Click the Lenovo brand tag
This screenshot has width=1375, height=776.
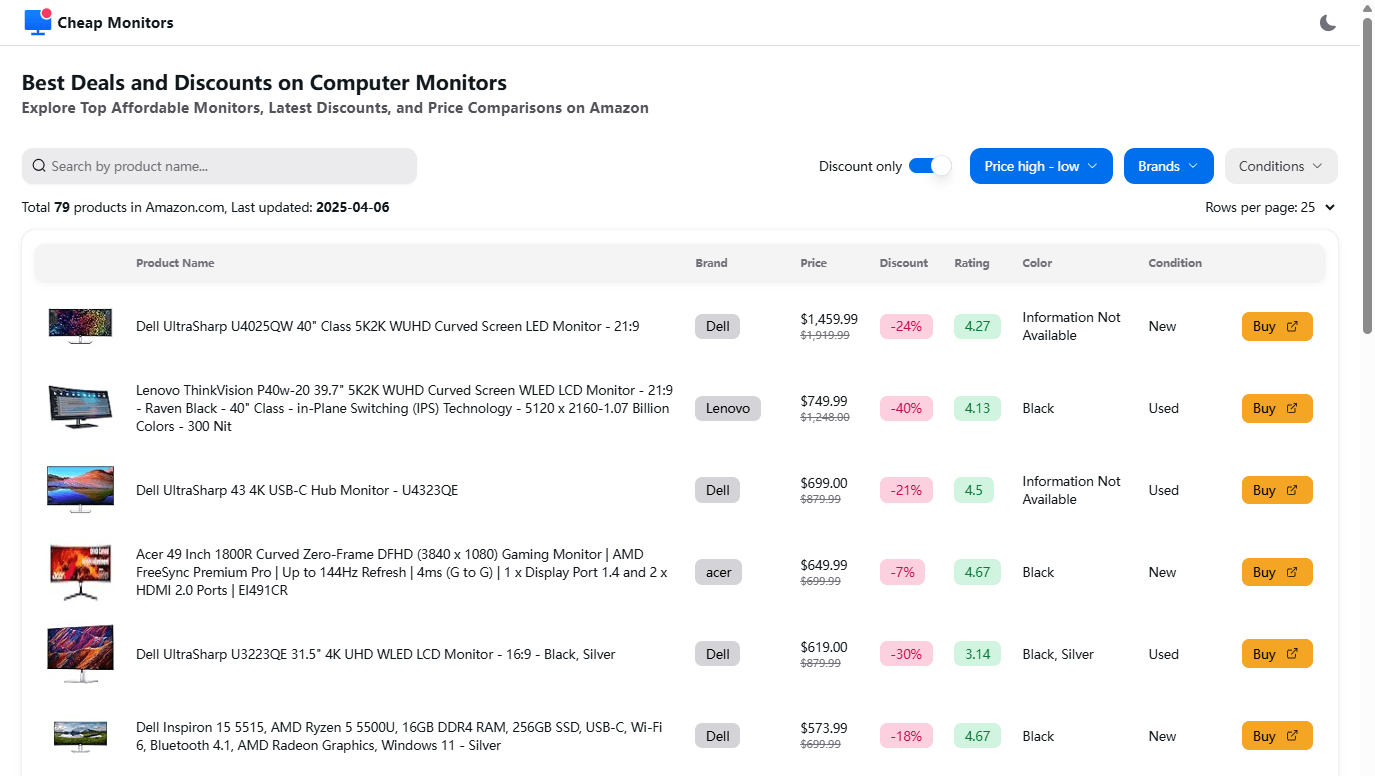727,408
